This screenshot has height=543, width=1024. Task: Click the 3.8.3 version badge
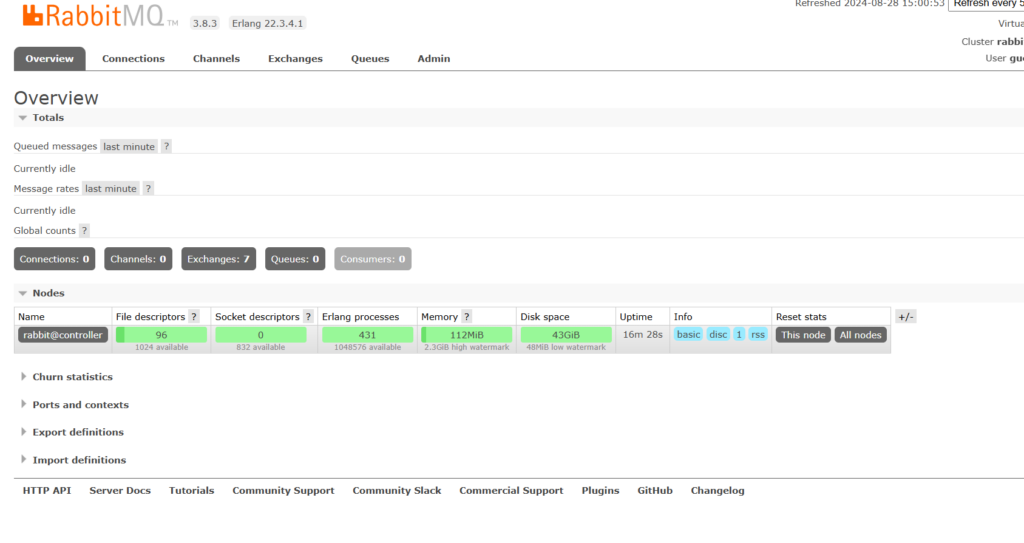tap(204, 24)
